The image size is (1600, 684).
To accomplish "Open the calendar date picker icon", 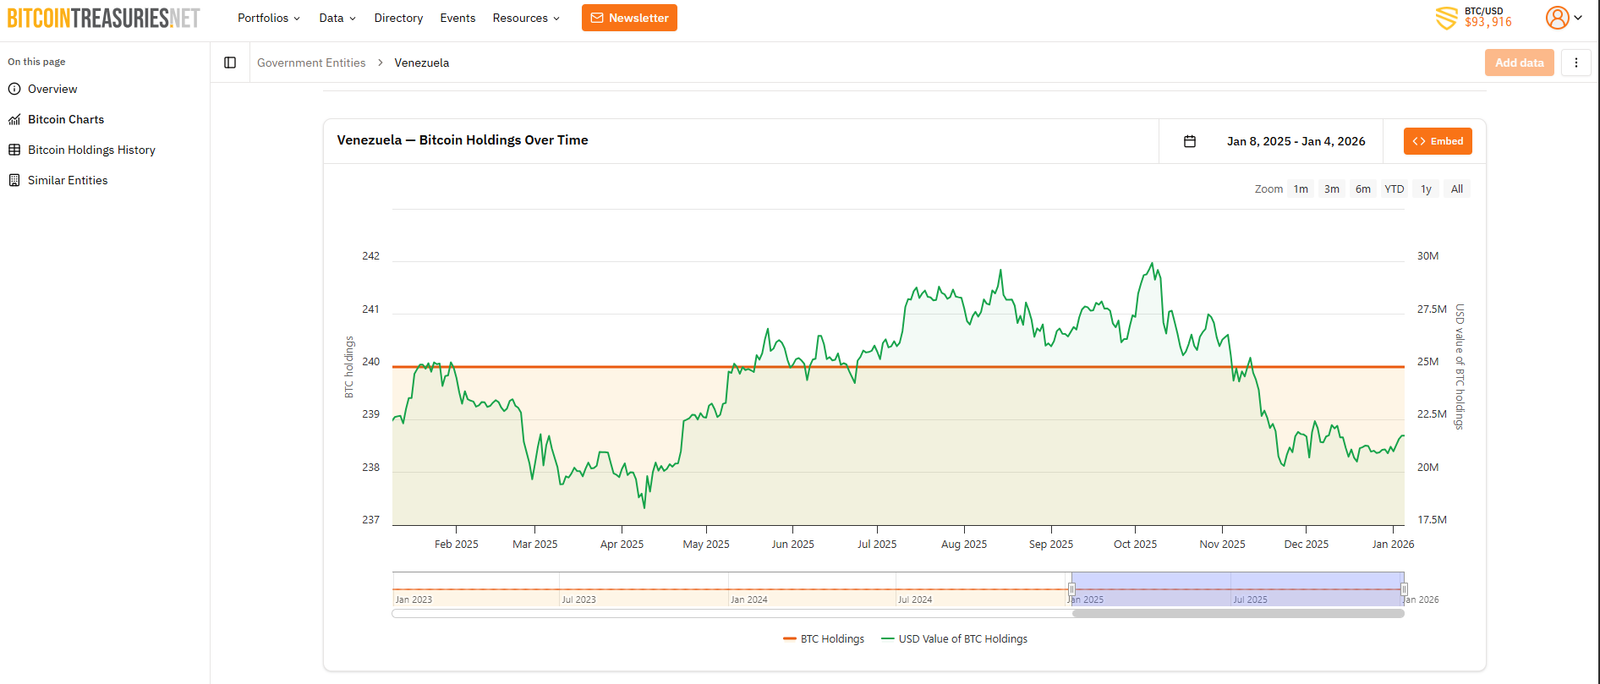I will 1190,141.
